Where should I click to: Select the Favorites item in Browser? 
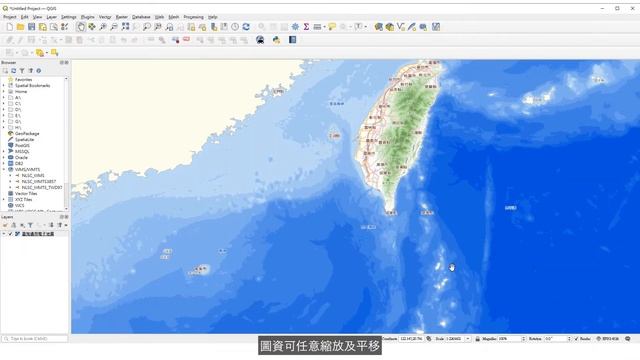(23, 80)
